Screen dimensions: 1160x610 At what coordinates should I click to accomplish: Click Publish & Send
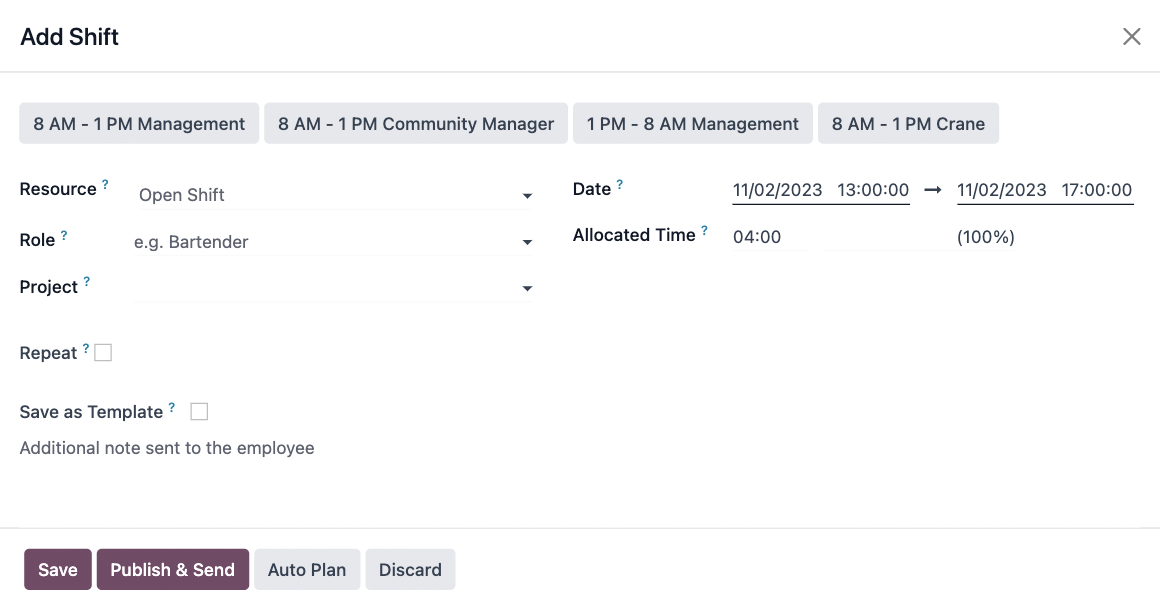pos(172,569)
